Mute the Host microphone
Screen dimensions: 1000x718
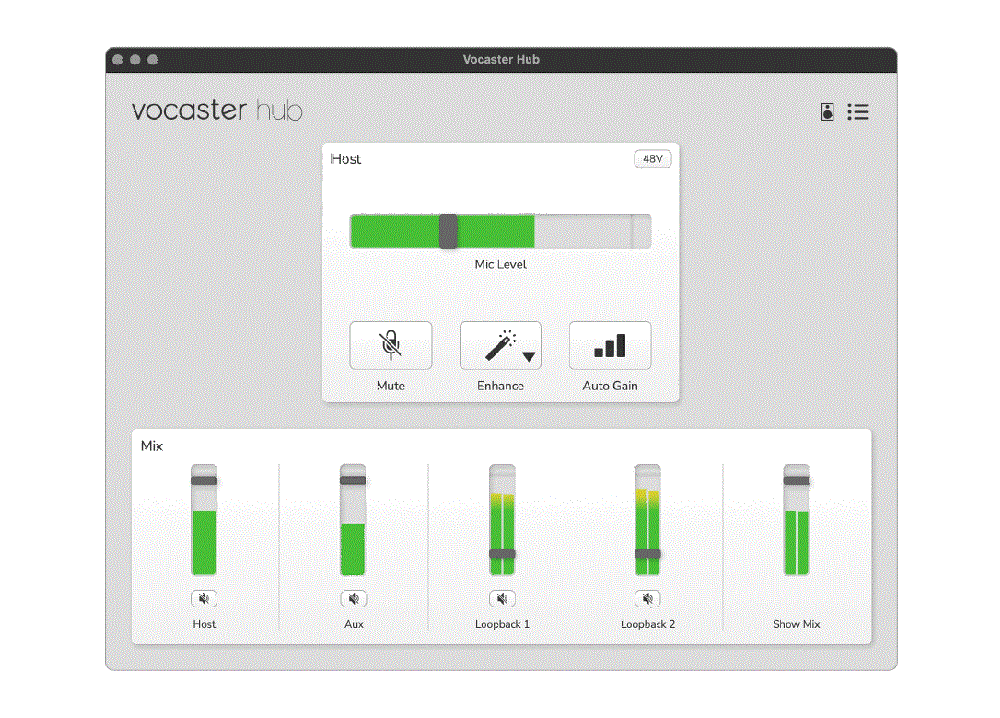(390, 345)
